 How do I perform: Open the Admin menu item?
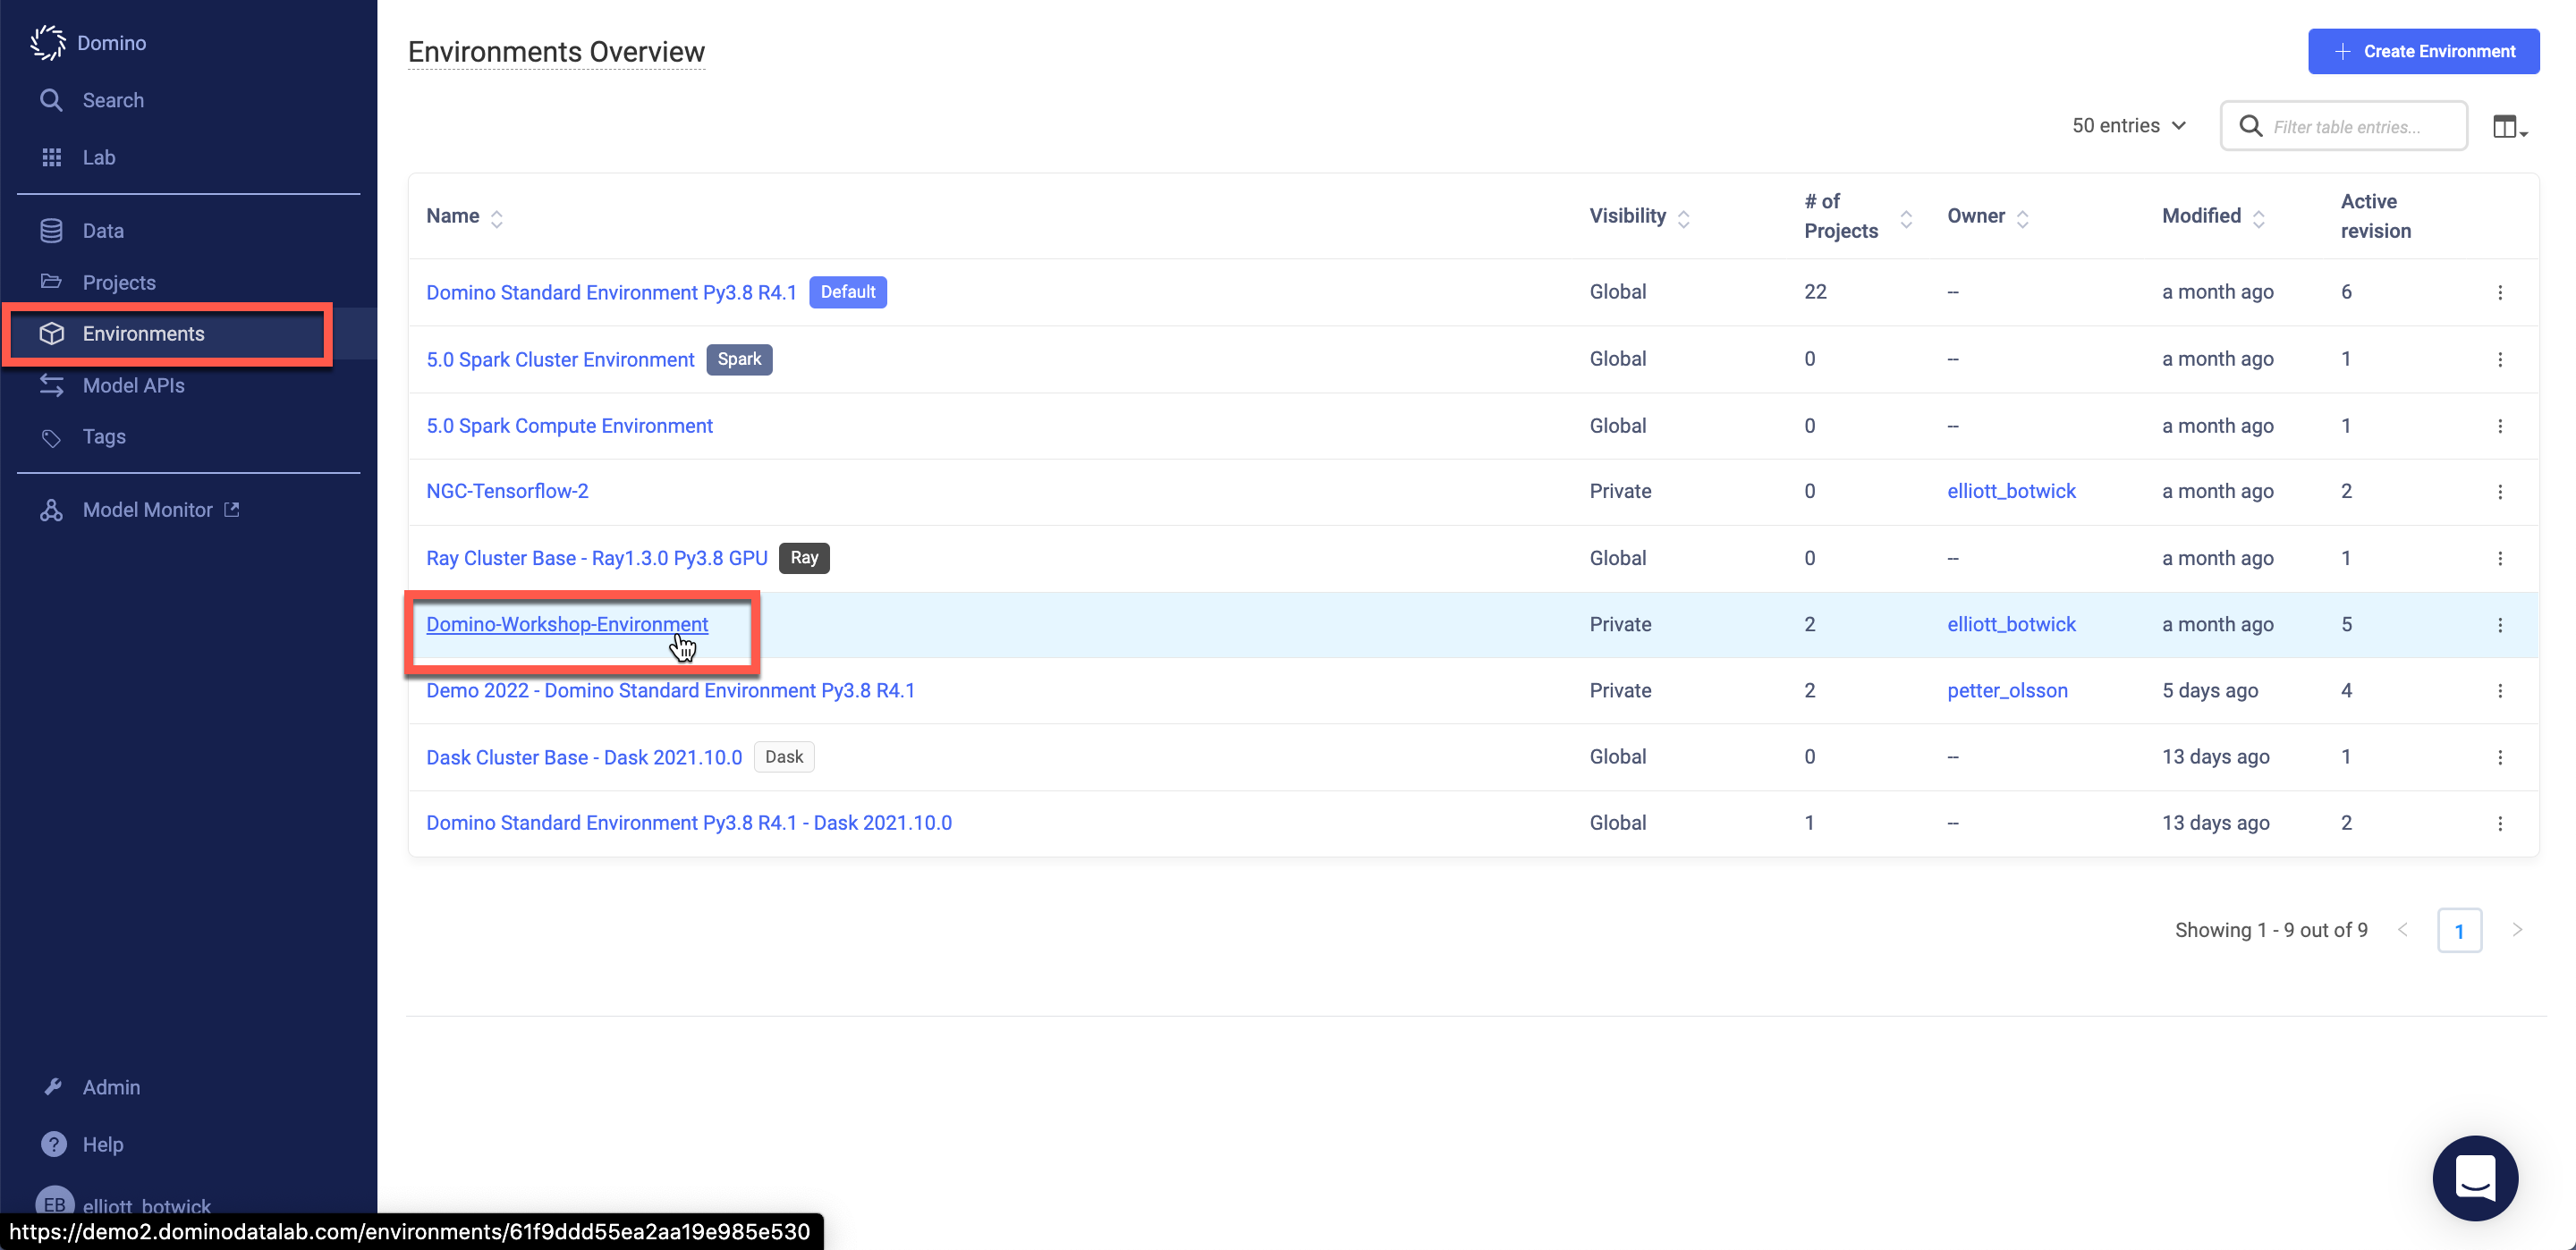tap(110, 1087)
